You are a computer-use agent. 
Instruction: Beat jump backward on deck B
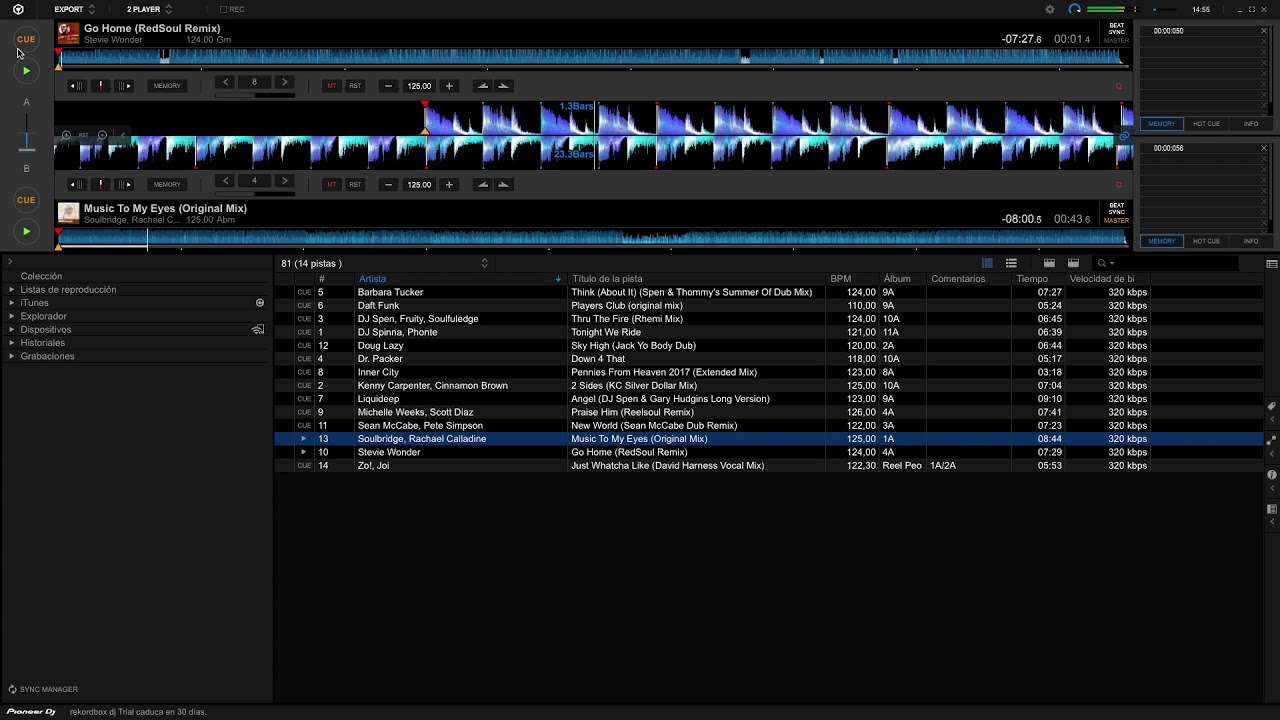(226, 181)
